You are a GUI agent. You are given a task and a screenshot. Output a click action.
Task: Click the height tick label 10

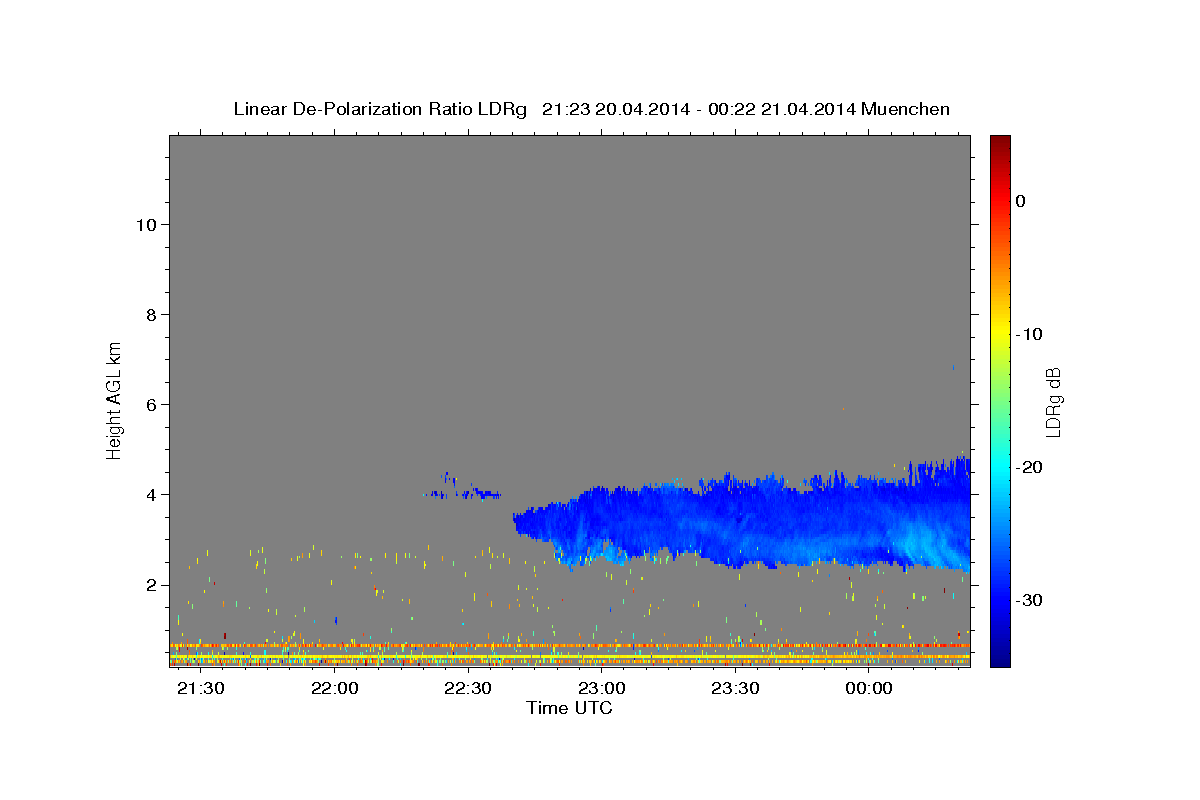(x=145, y=225)
